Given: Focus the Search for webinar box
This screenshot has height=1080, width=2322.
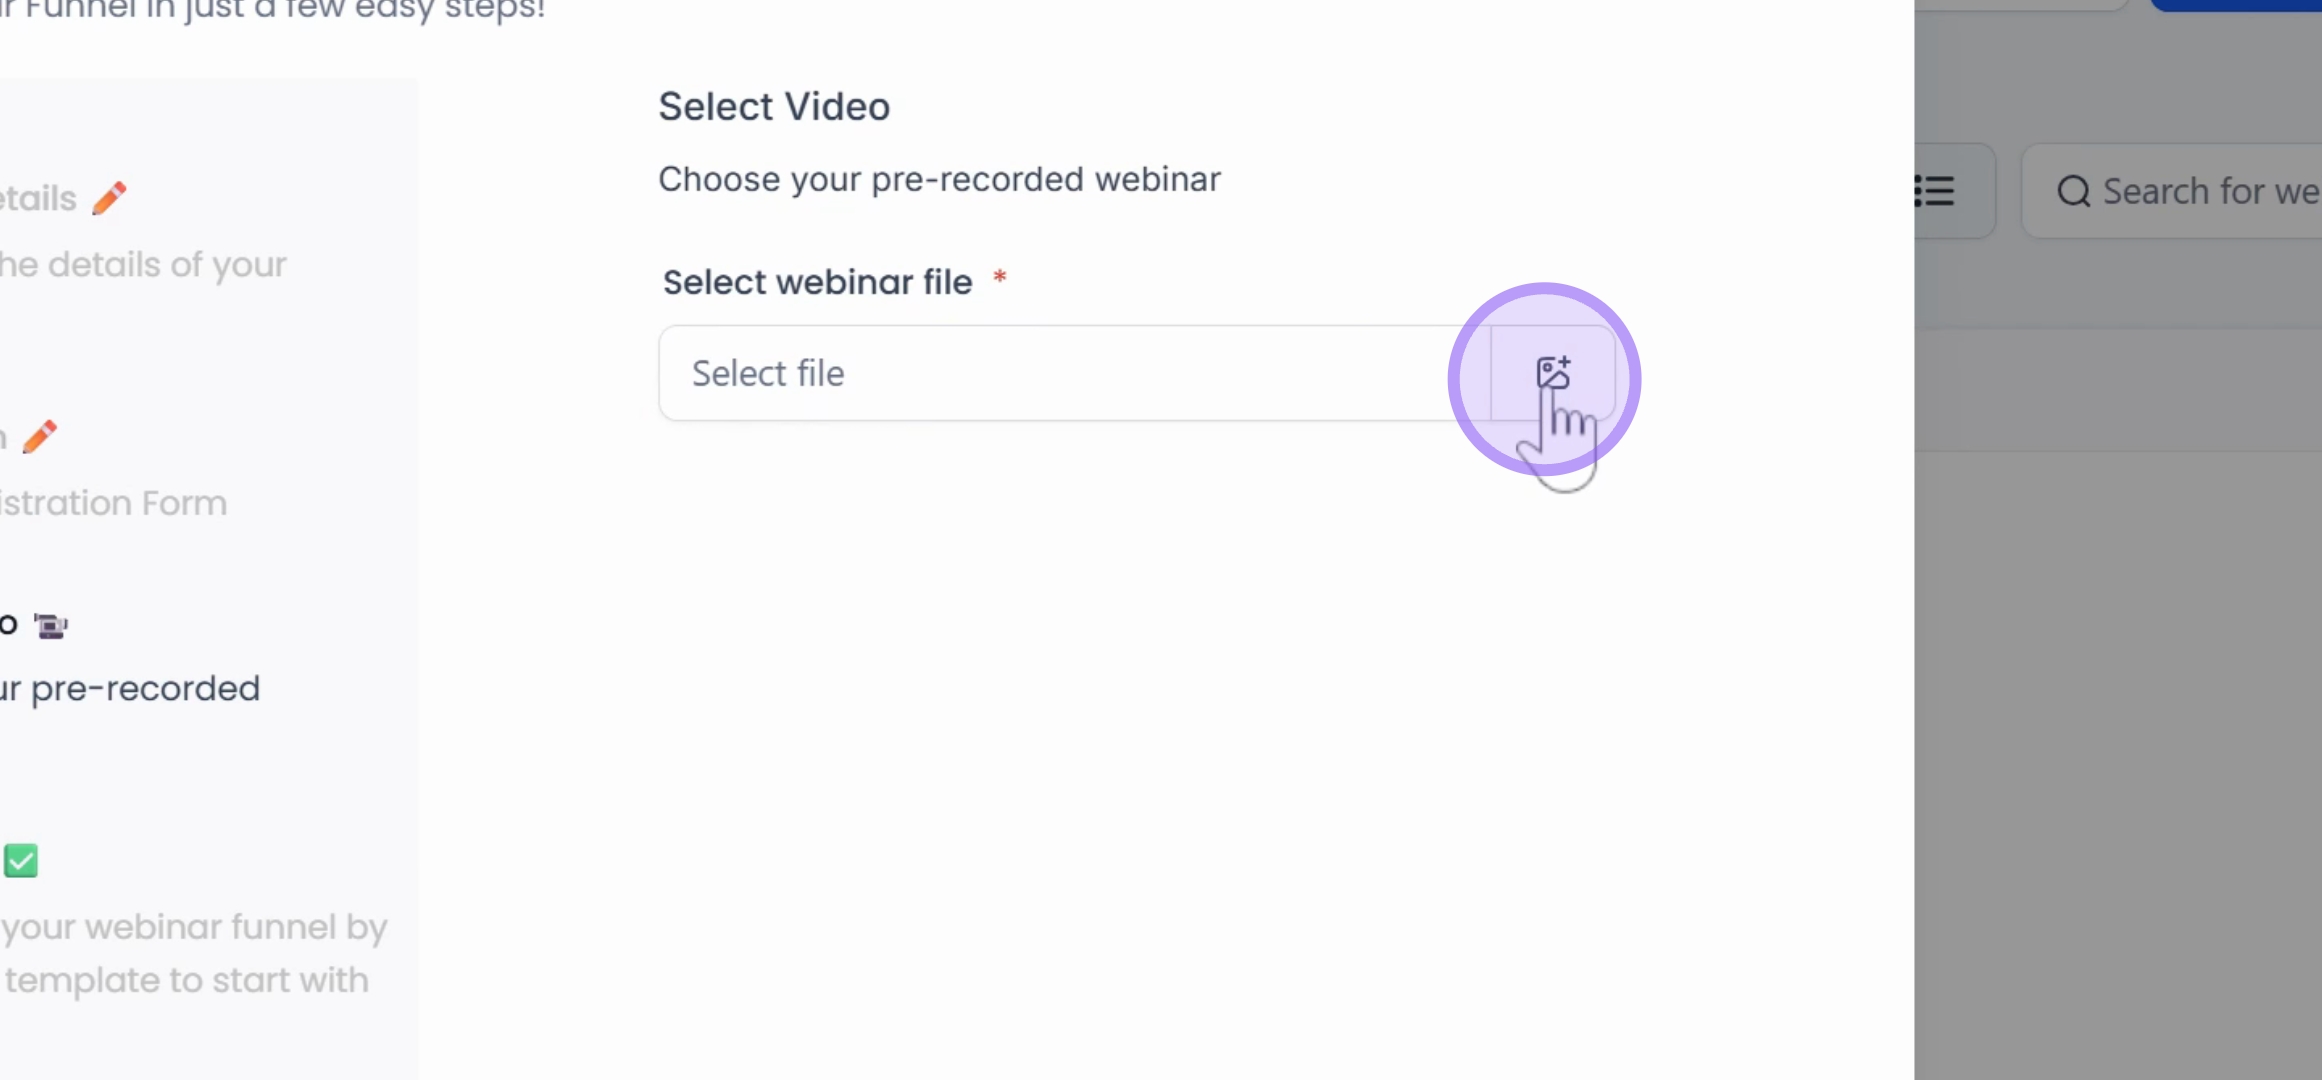Looking at the screenshot, I should click(2172, 191).
